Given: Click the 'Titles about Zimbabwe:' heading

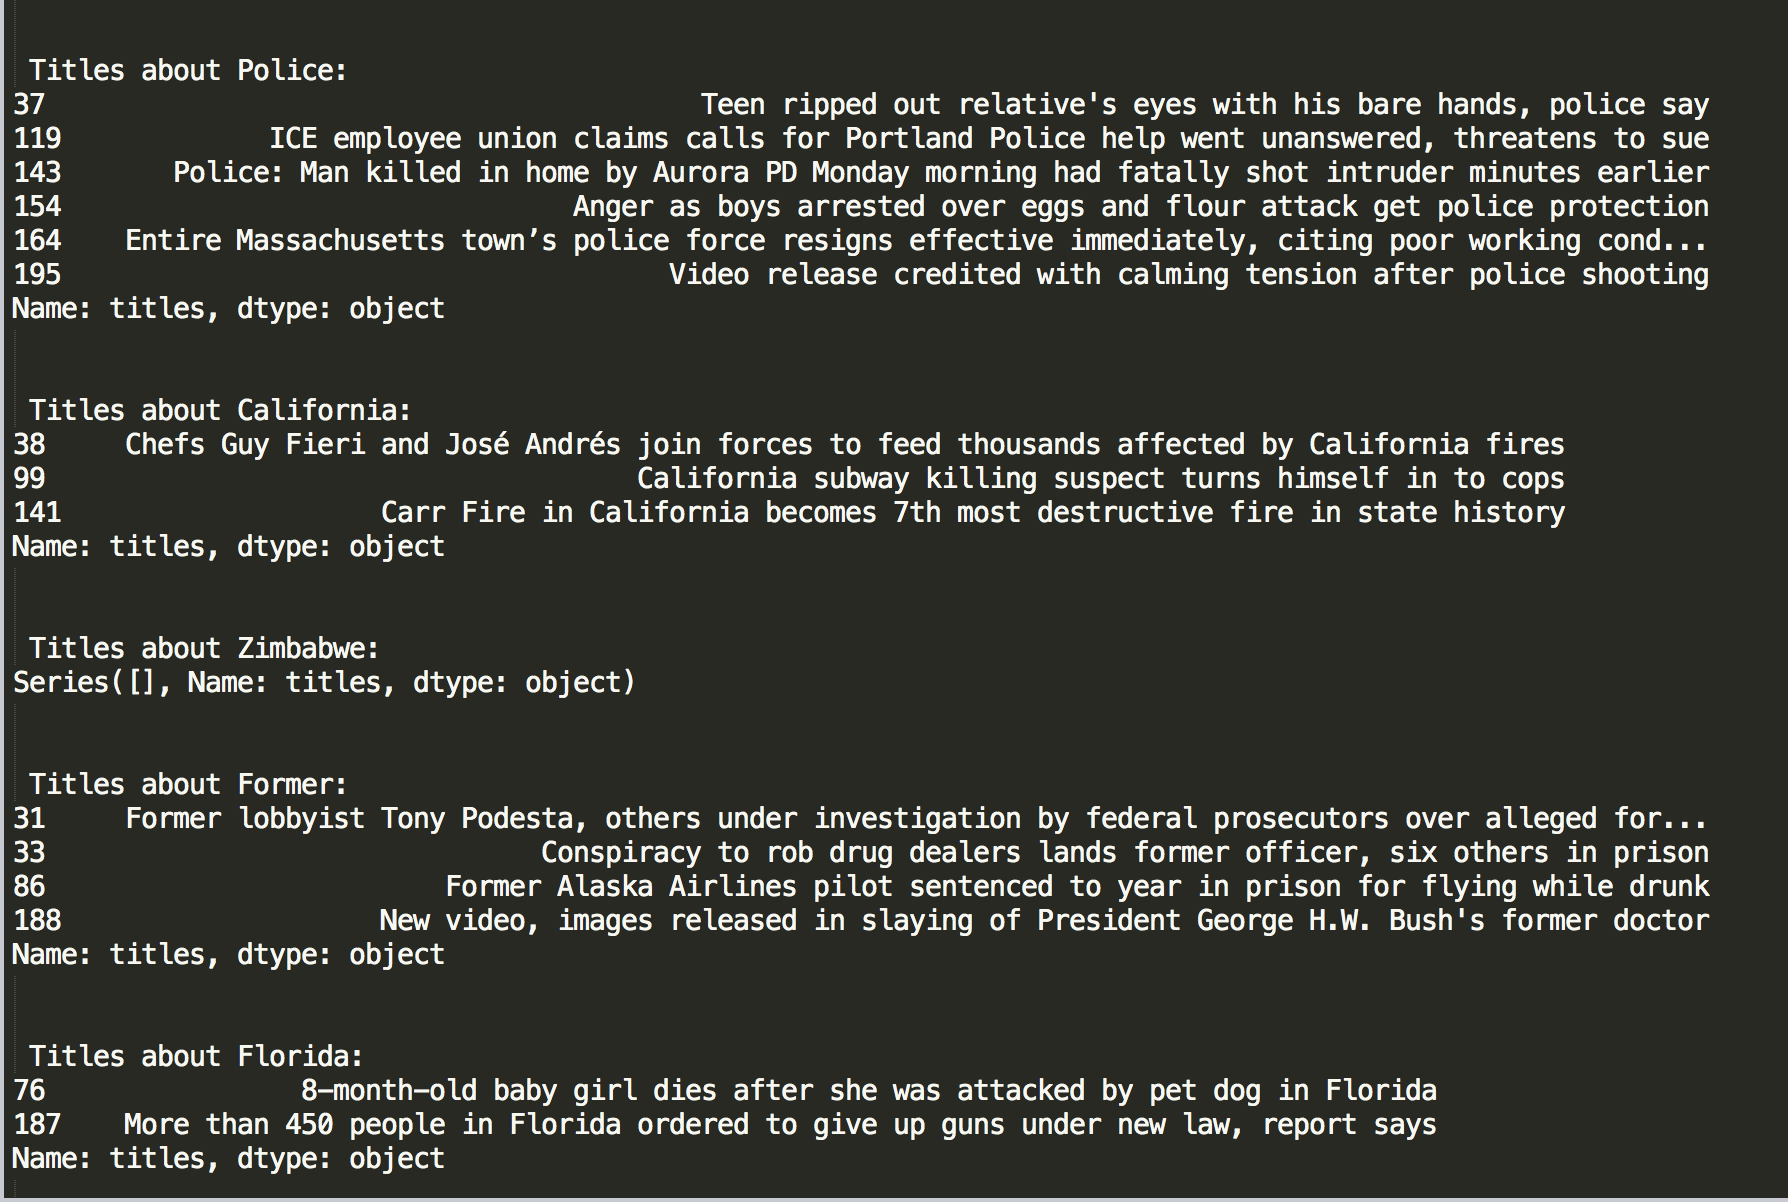Looking at the screenshot, I should coord(204,649).
